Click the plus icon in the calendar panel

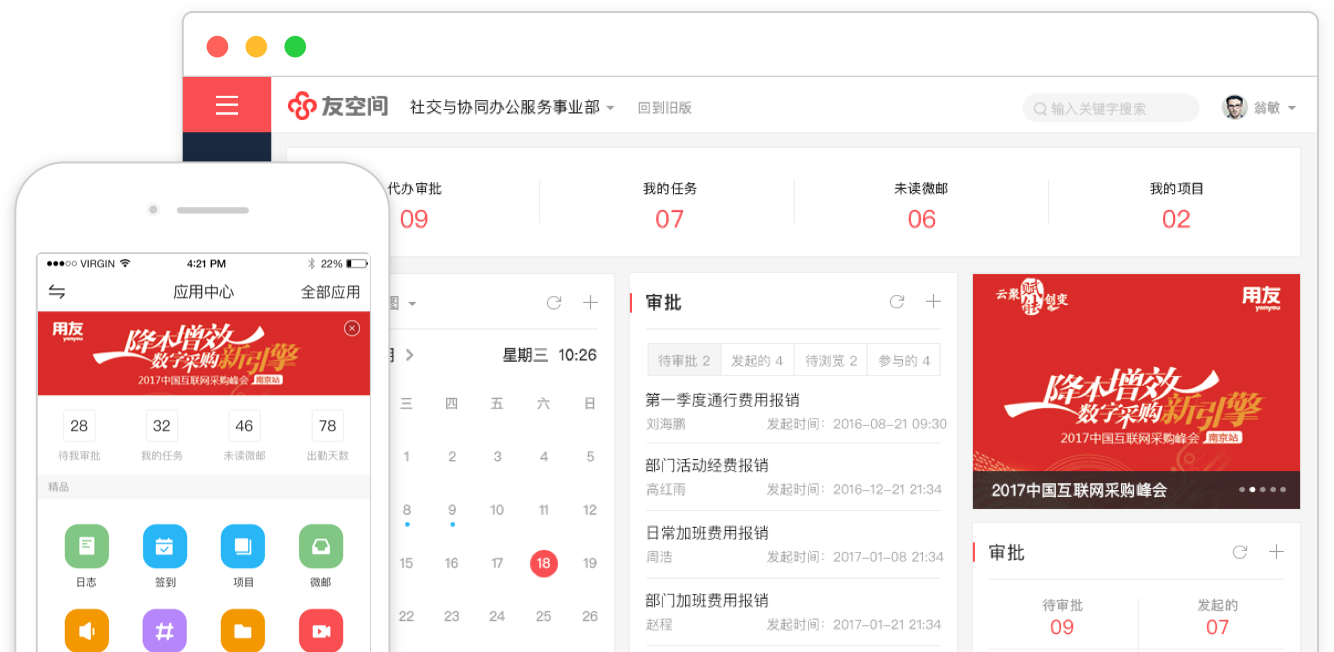coord(590,303)
